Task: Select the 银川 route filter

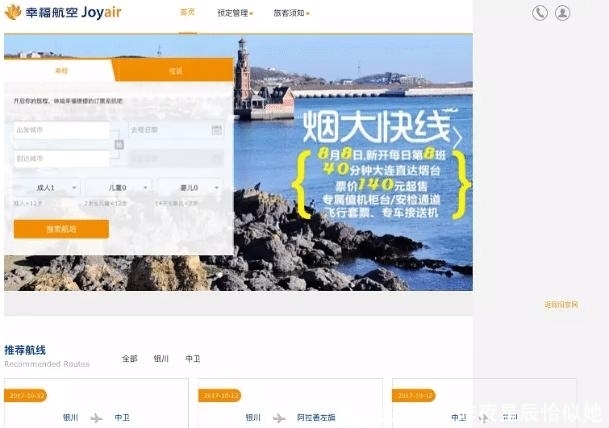Action: [x=161, y=358]
